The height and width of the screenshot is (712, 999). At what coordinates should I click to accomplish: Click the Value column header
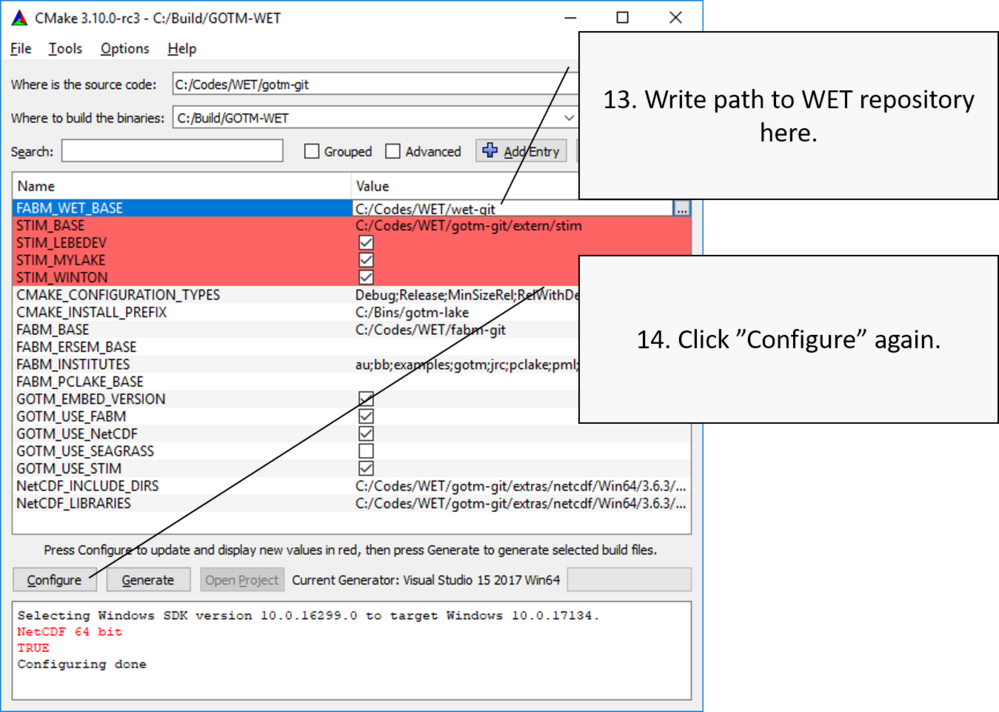coord(464,186)
